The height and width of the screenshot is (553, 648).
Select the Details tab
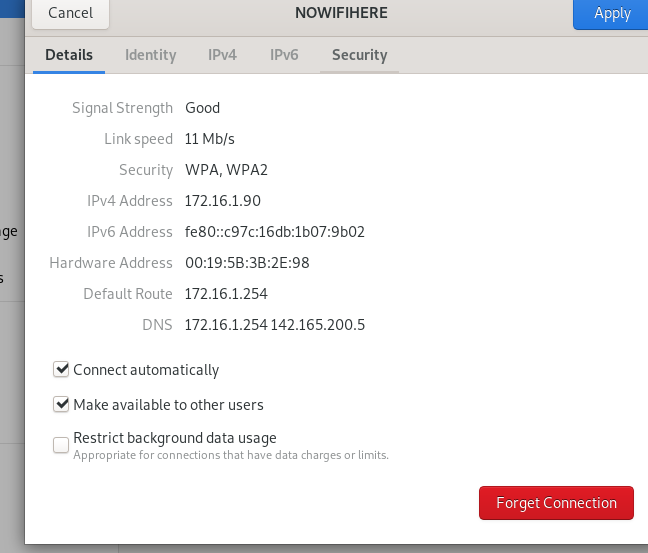pos(69,55)
